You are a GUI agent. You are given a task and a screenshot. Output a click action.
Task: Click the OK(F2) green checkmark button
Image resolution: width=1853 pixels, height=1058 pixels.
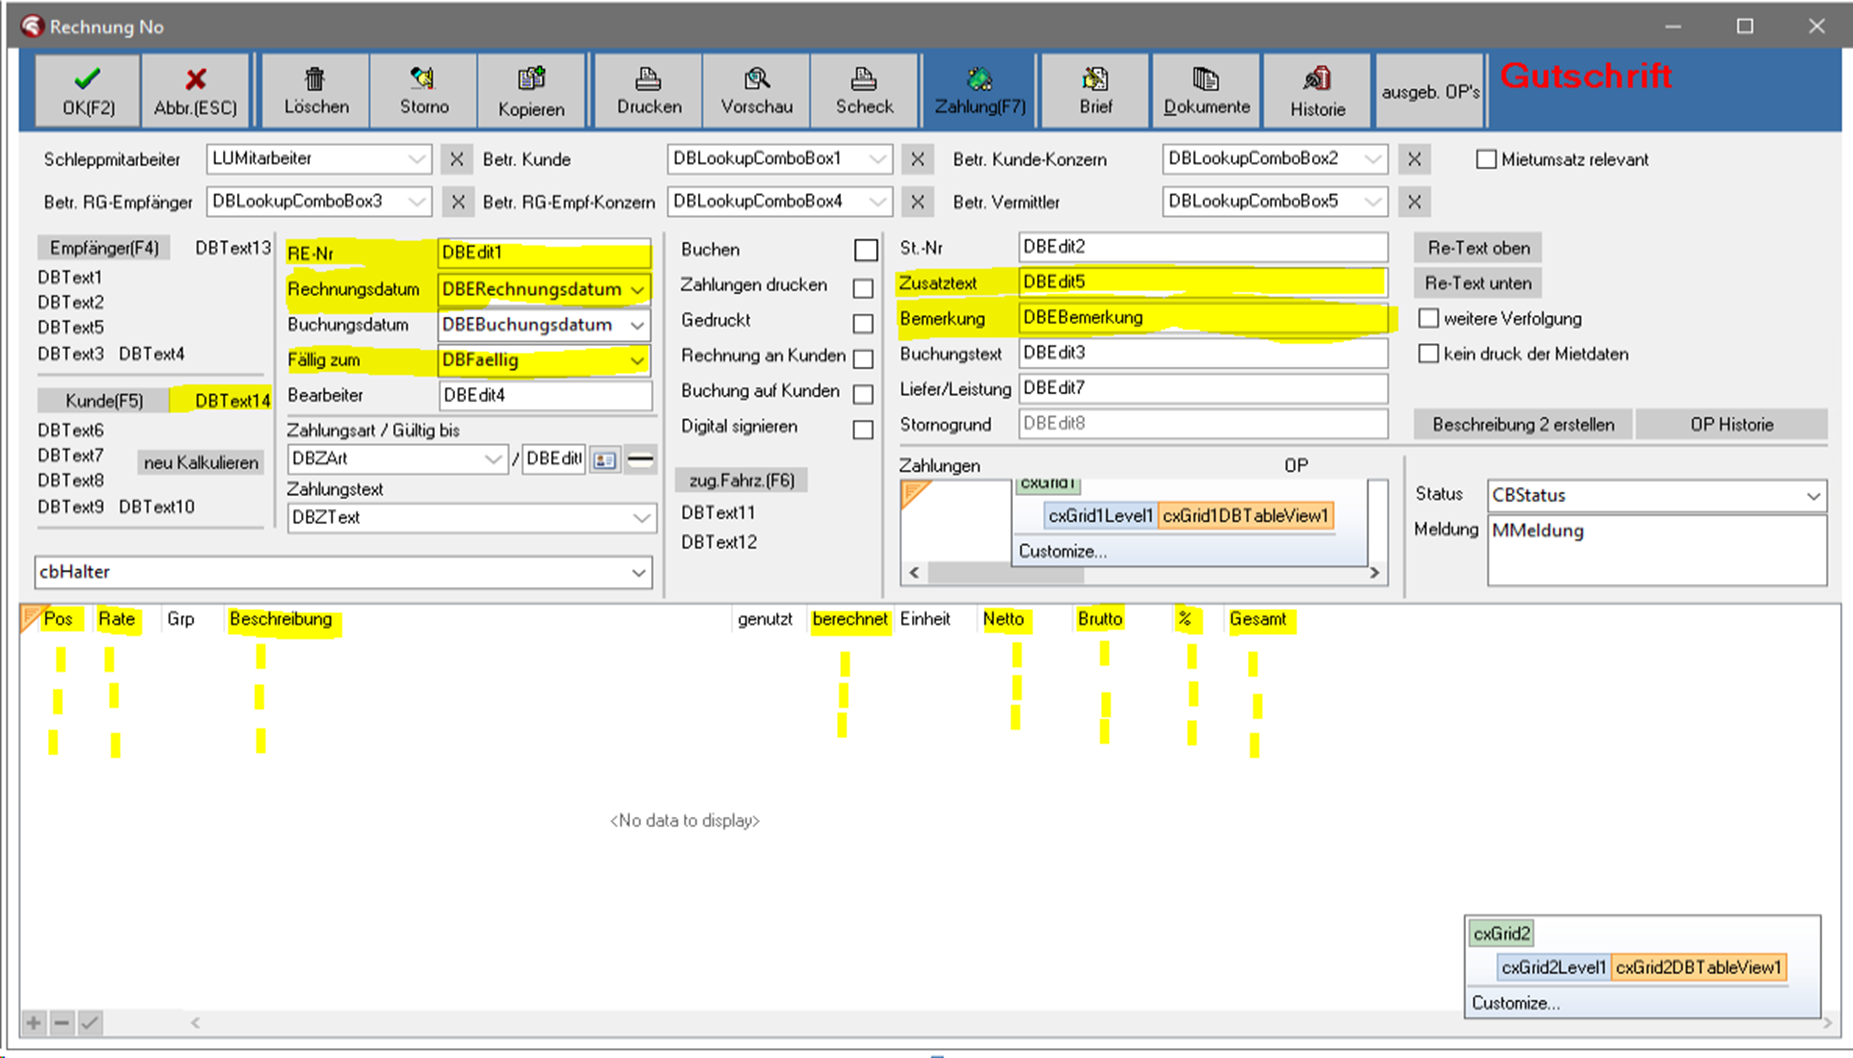click(x=88, y=90)
